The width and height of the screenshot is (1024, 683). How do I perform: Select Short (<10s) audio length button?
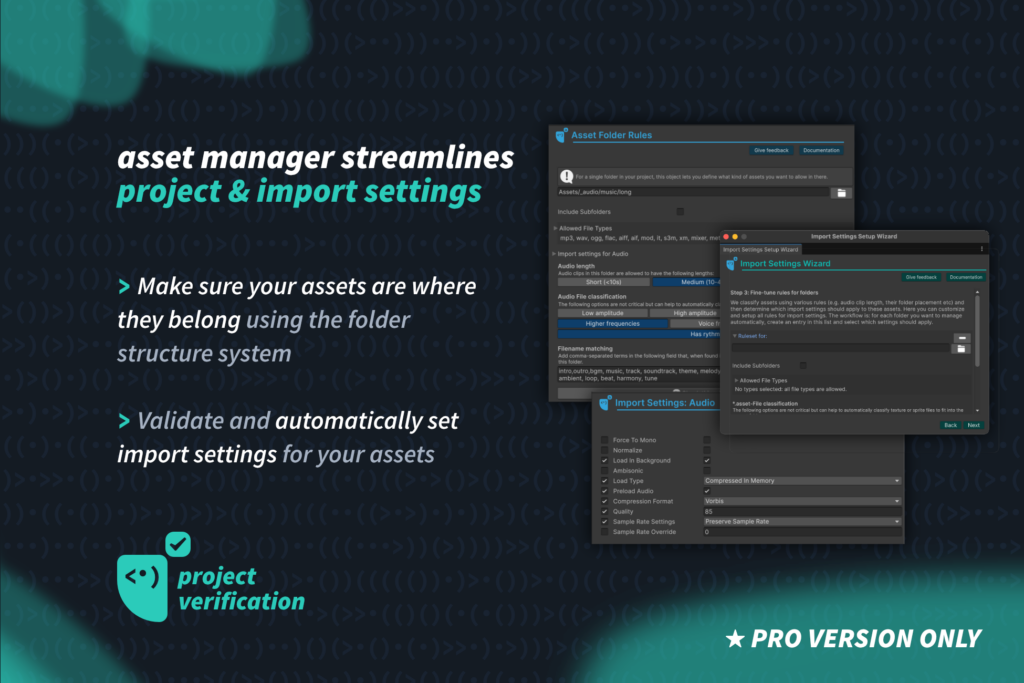(603, 282)
